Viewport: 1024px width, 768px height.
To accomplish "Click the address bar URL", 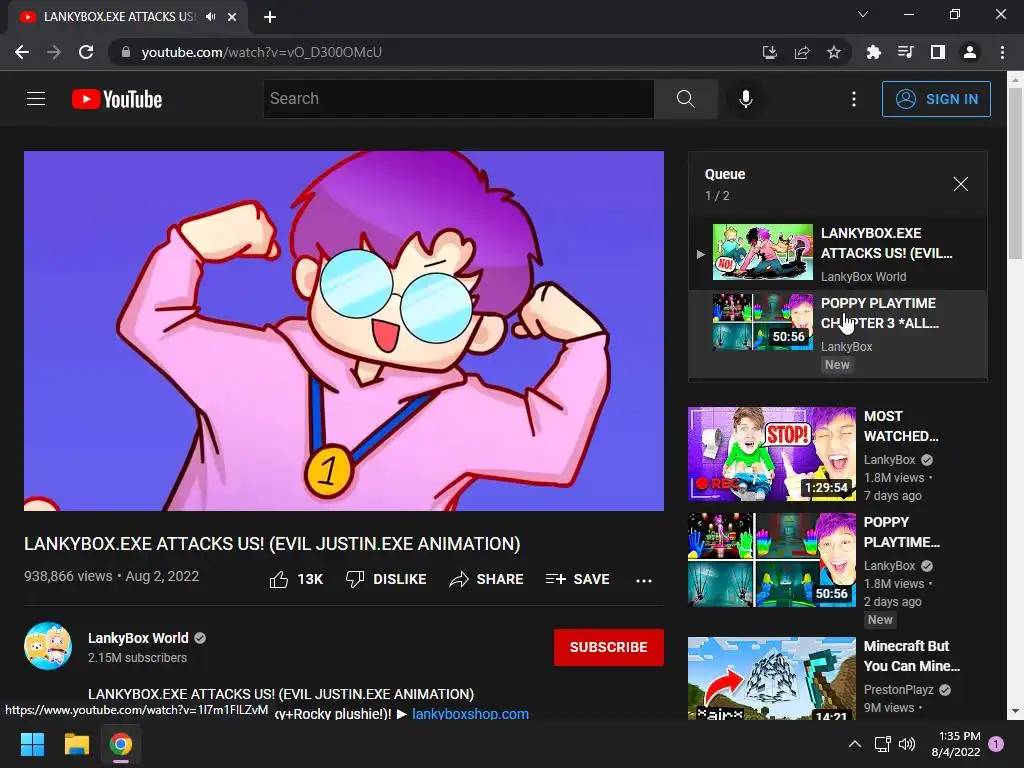I will point(261,52).
